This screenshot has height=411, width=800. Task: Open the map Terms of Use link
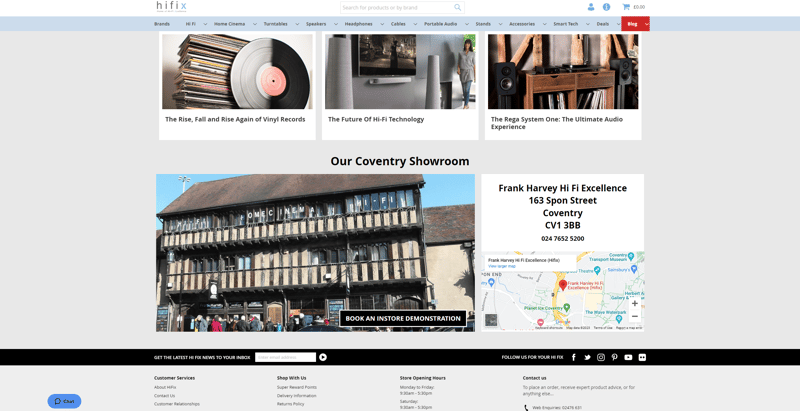pos(603,328)
